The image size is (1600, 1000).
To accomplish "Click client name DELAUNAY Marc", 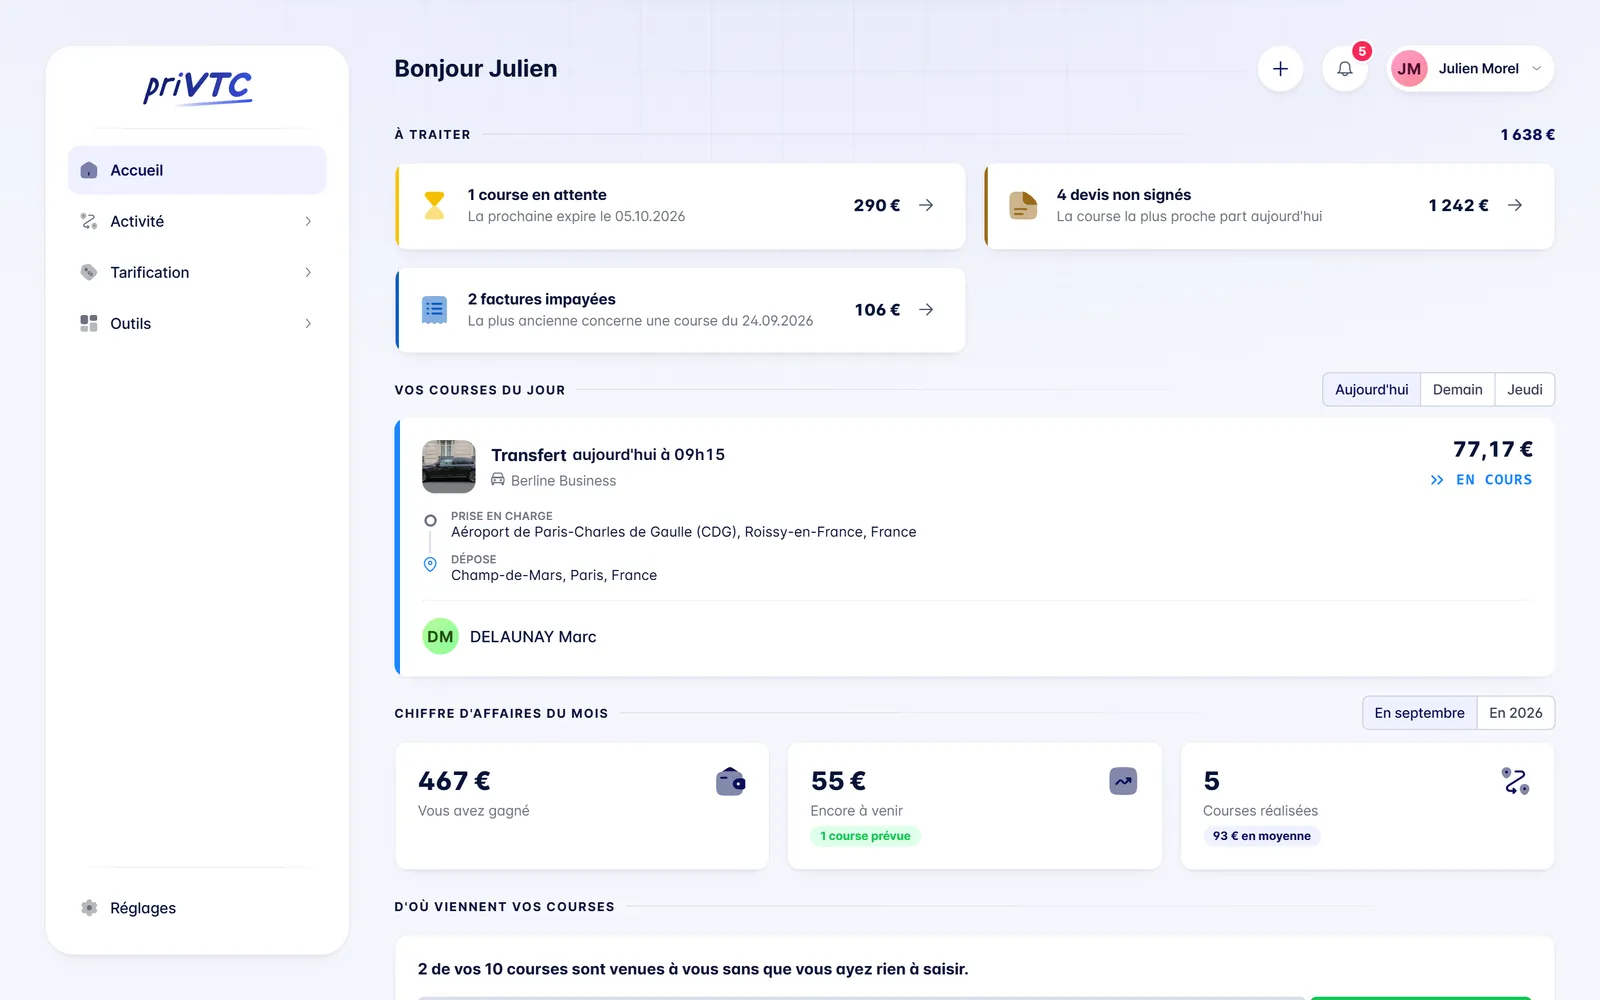I will tap(533, 637).
